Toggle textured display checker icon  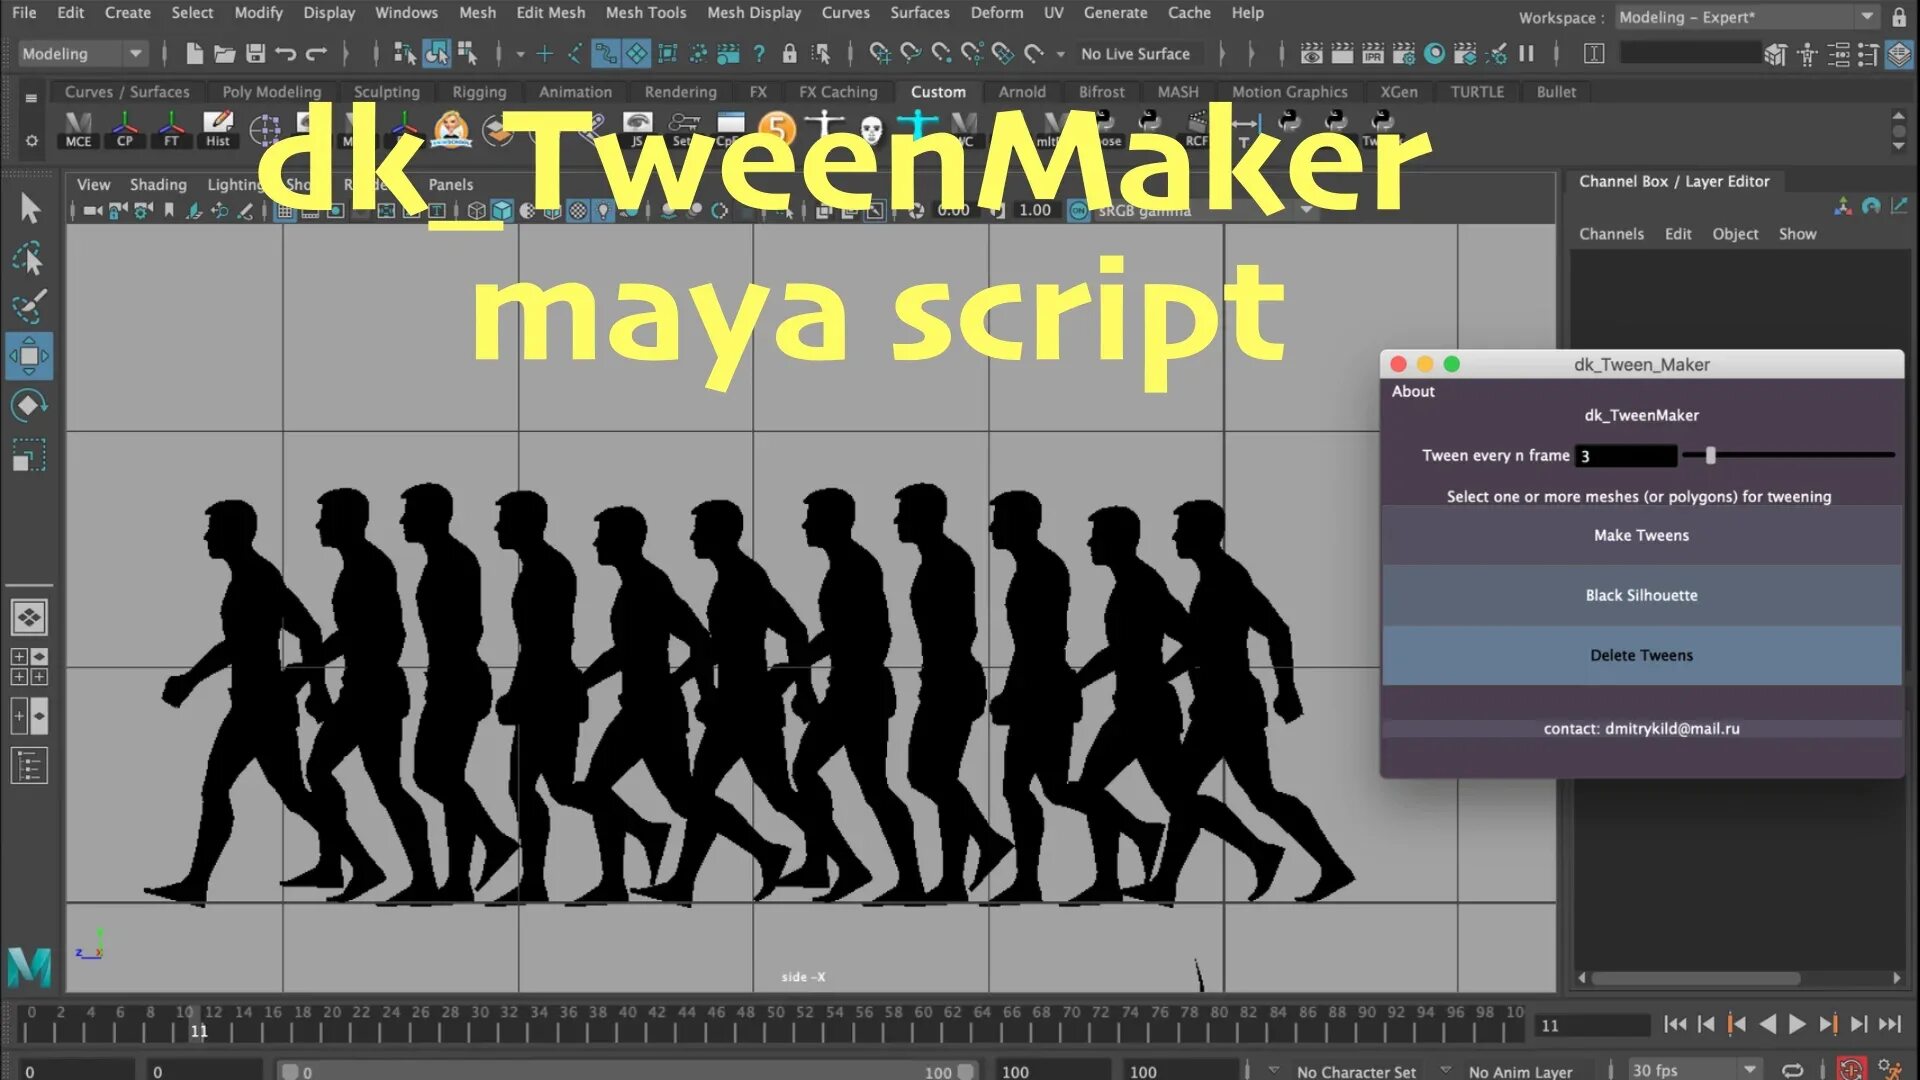point(578,211)
